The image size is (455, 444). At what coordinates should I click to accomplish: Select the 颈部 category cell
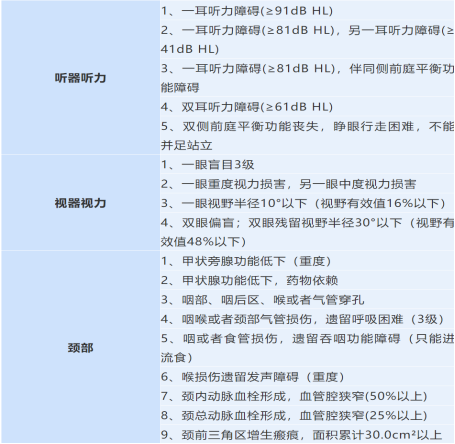point(80,347)
